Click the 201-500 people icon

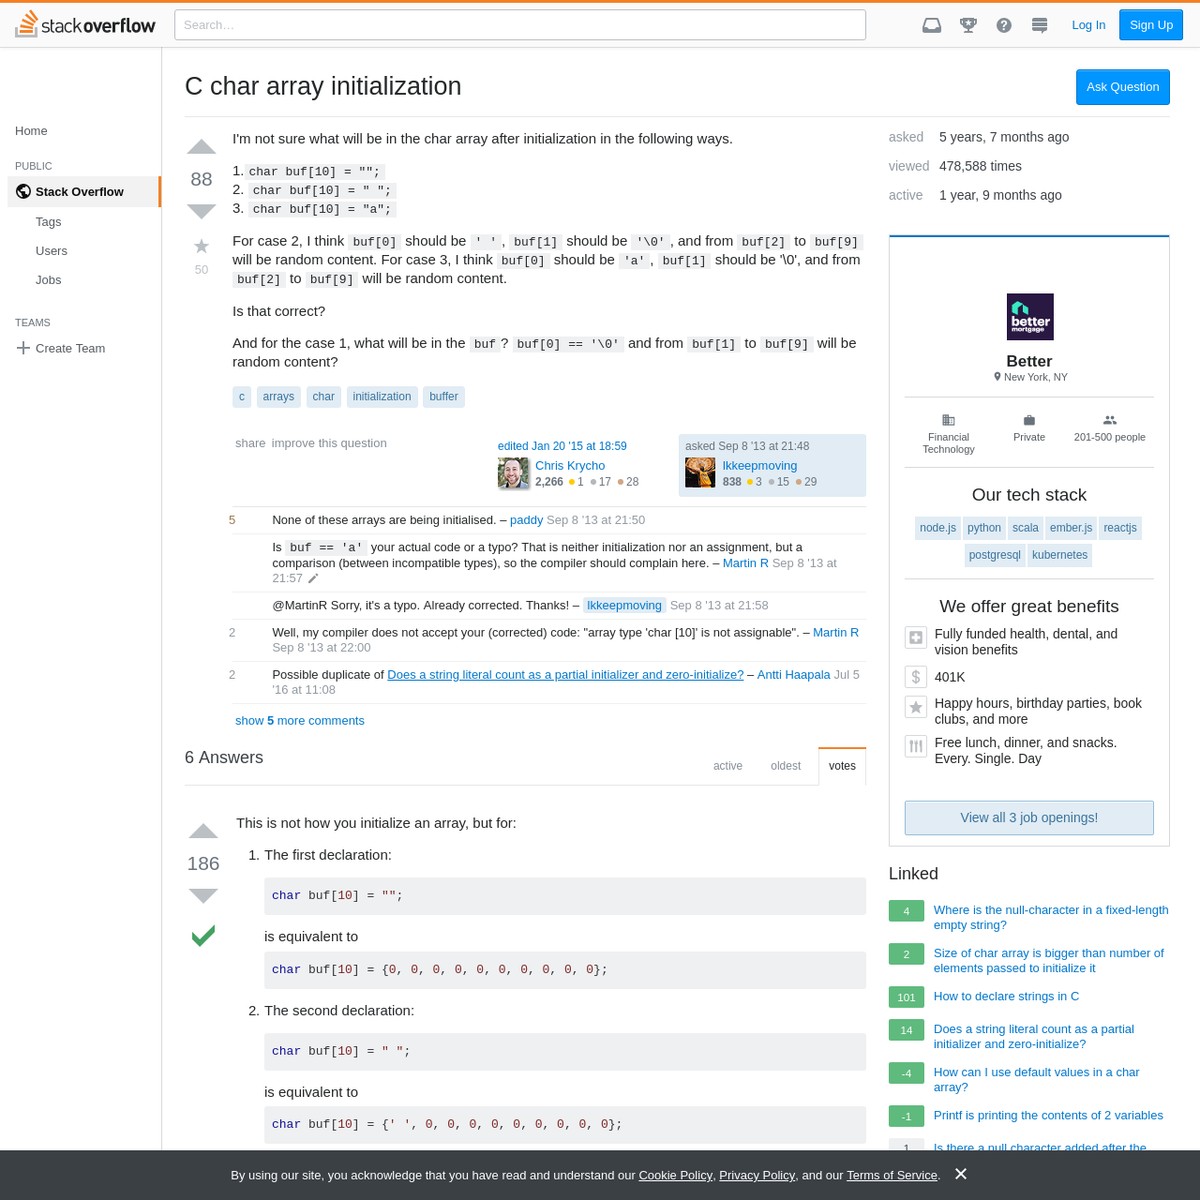click(1110, 420)
